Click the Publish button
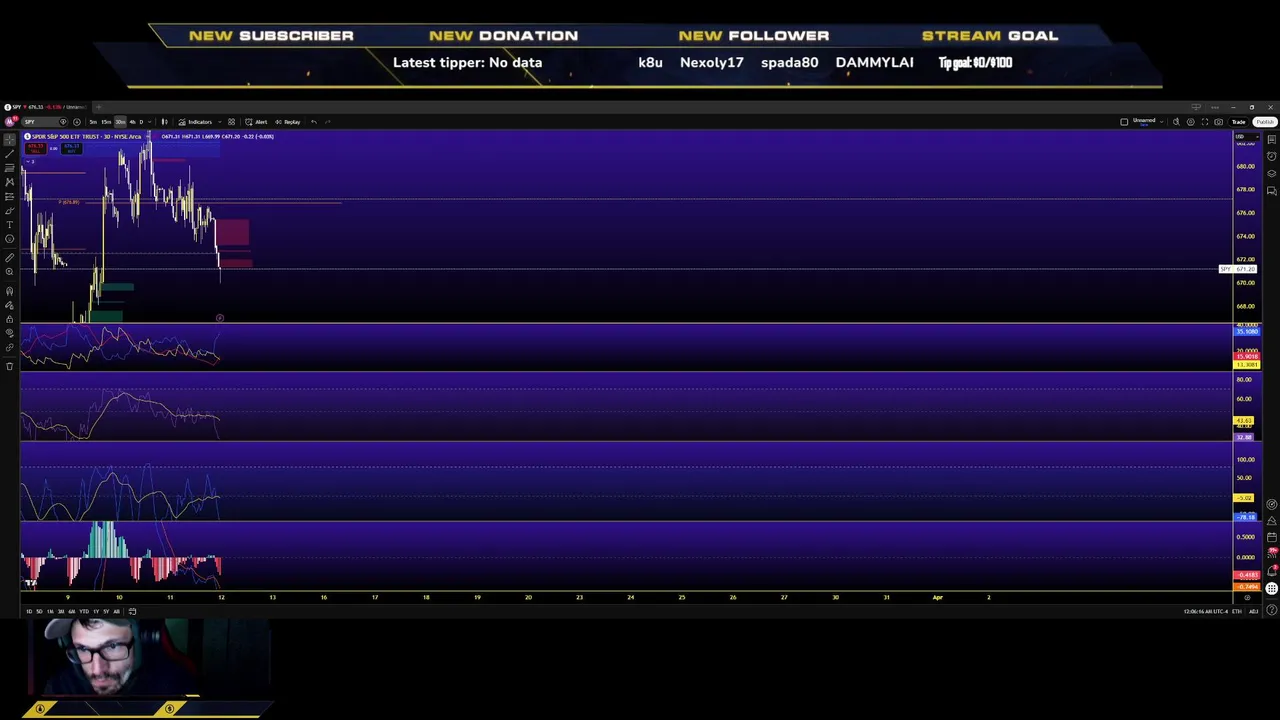 pyautogui.click(x=1265, y=122)
